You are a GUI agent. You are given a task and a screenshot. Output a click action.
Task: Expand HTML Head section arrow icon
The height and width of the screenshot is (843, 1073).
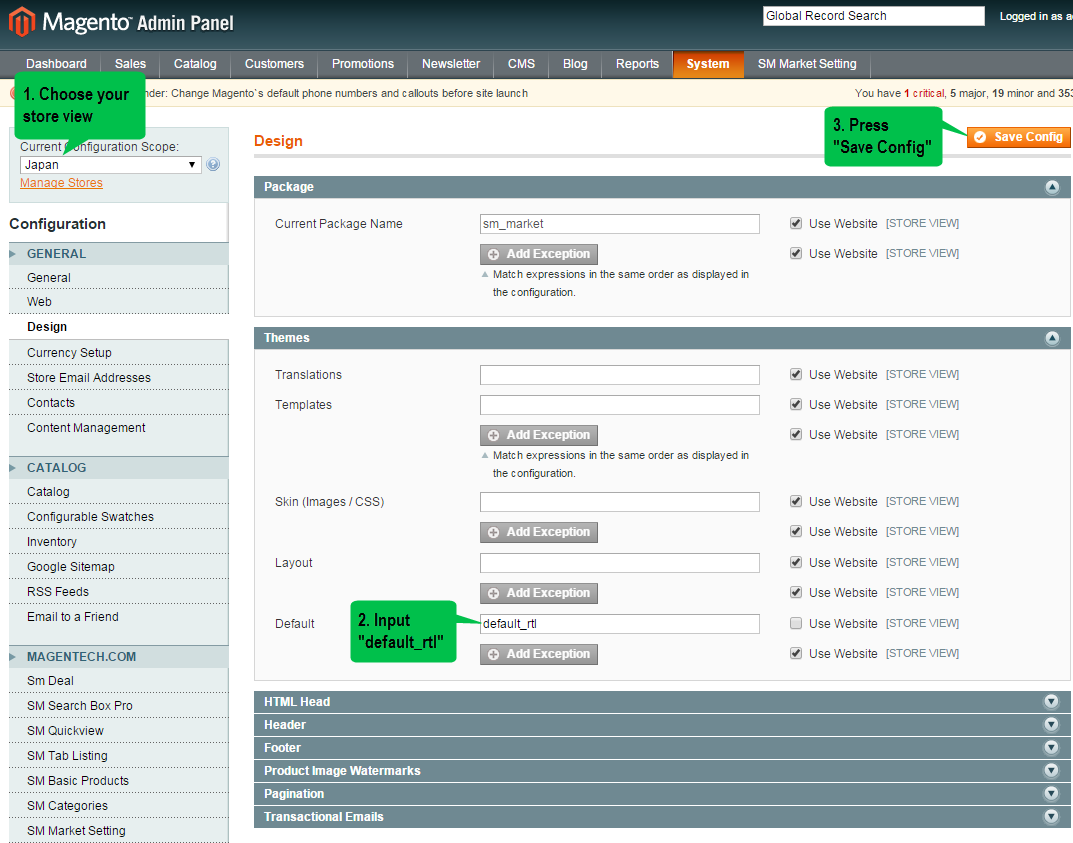(x=1051, y=701)
